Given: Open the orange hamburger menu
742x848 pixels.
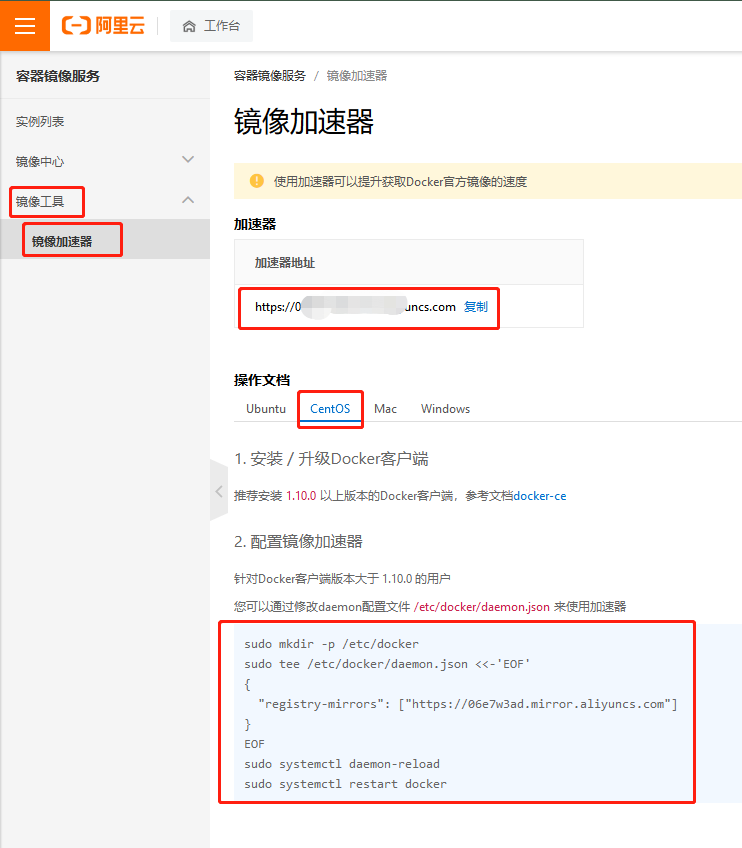Looking at the screenshot, I should pyautogui.click(x=25, y=25).
